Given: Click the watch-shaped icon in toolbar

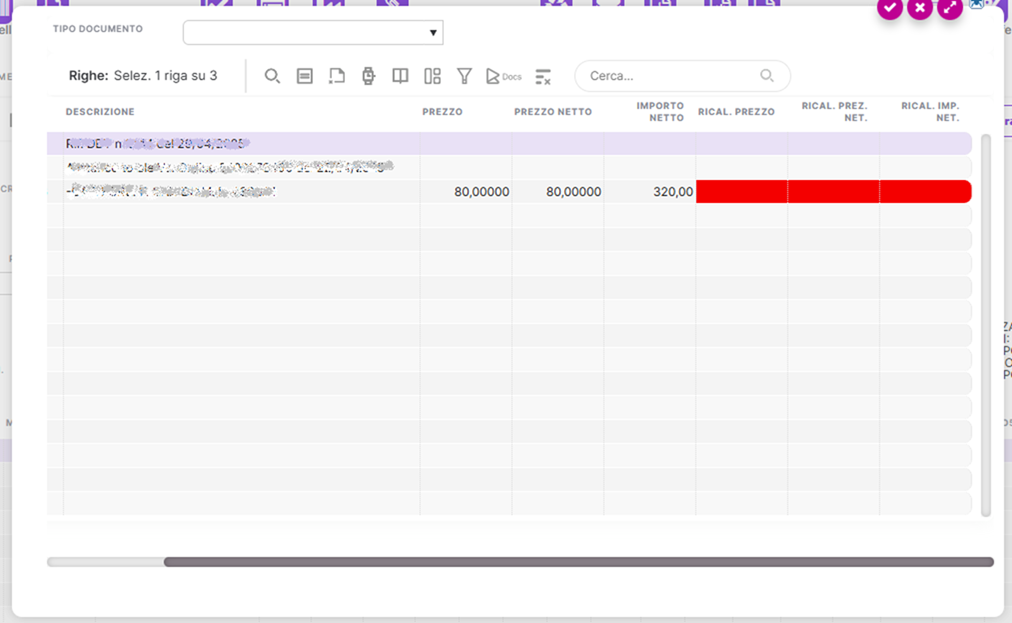Looking at the screenshot, I should click(368, 76).
